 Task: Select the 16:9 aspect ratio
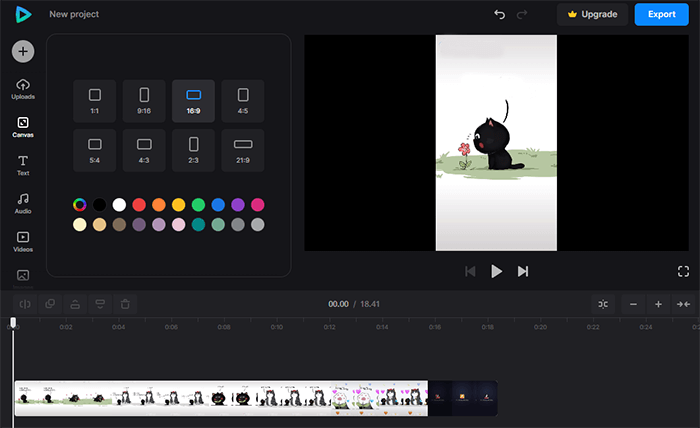point(193,101)
